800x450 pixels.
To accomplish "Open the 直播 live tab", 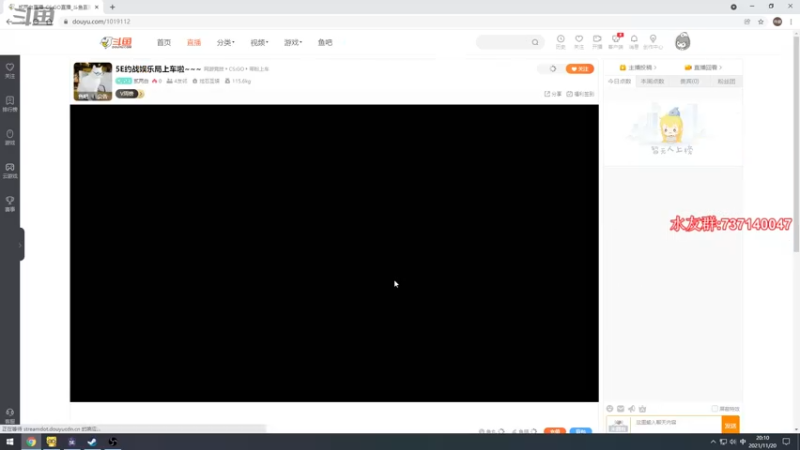I will [194, 43].
